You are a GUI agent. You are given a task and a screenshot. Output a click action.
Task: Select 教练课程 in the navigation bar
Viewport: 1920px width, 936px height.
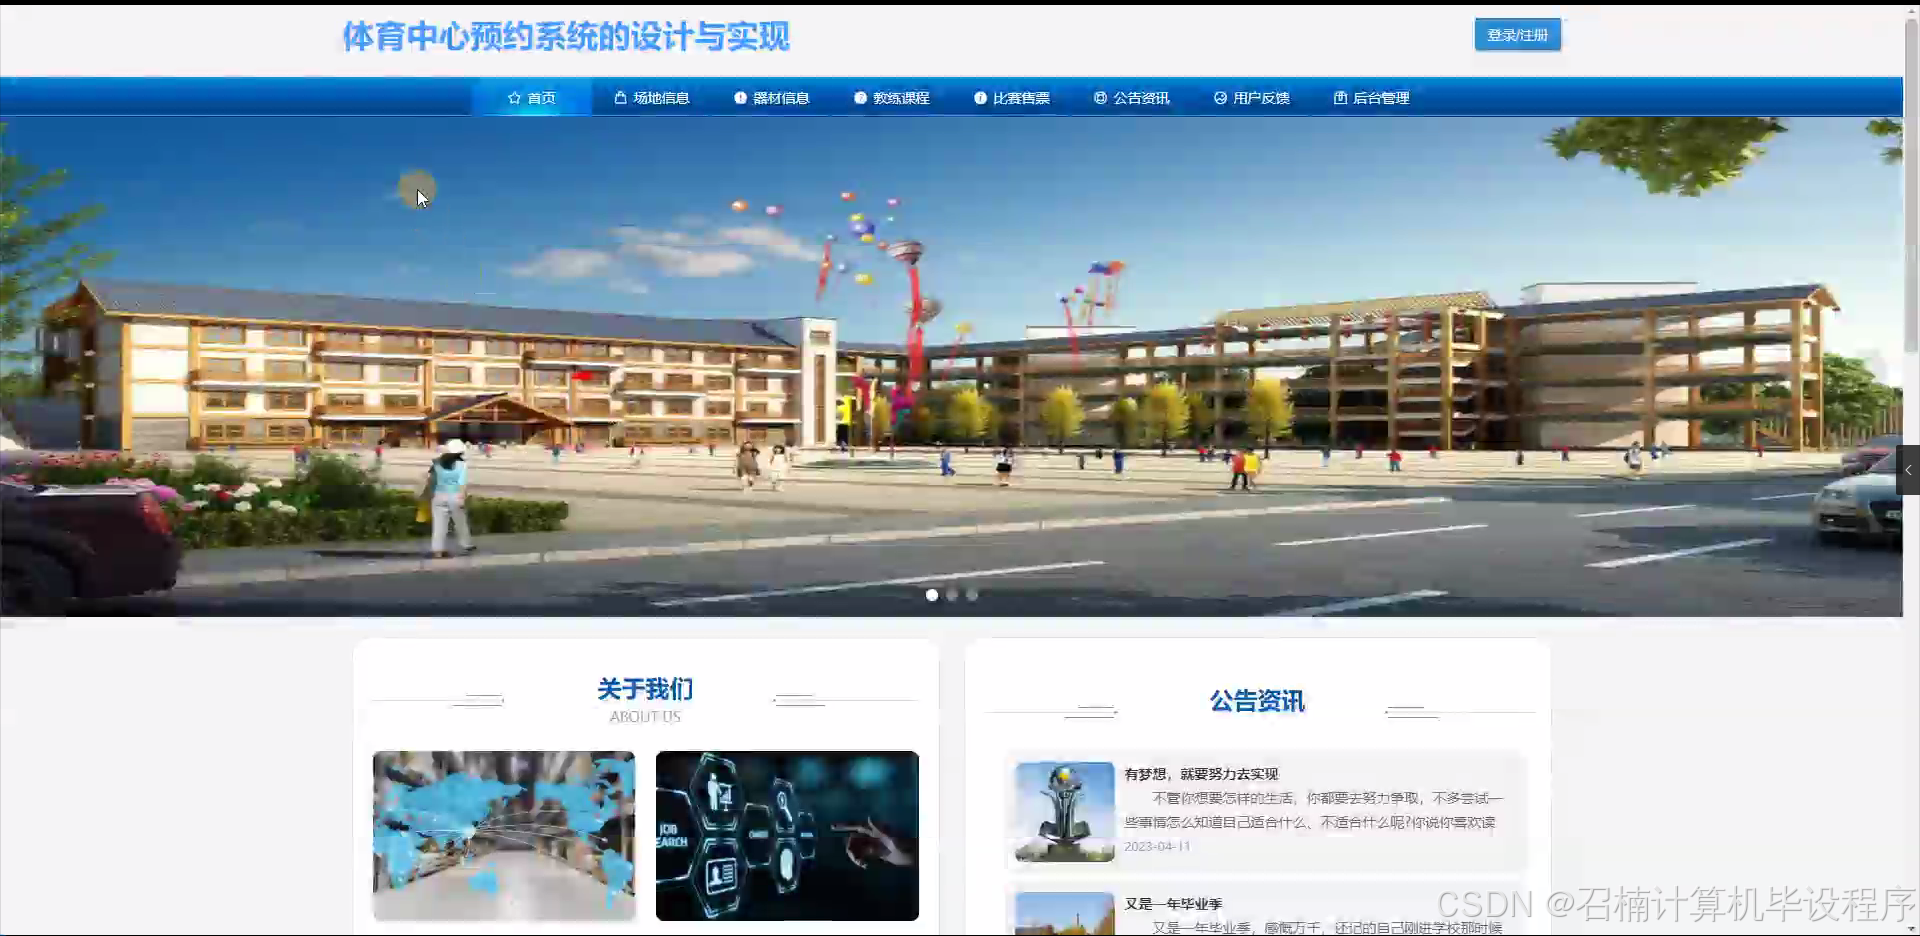[x=891, y=98]
